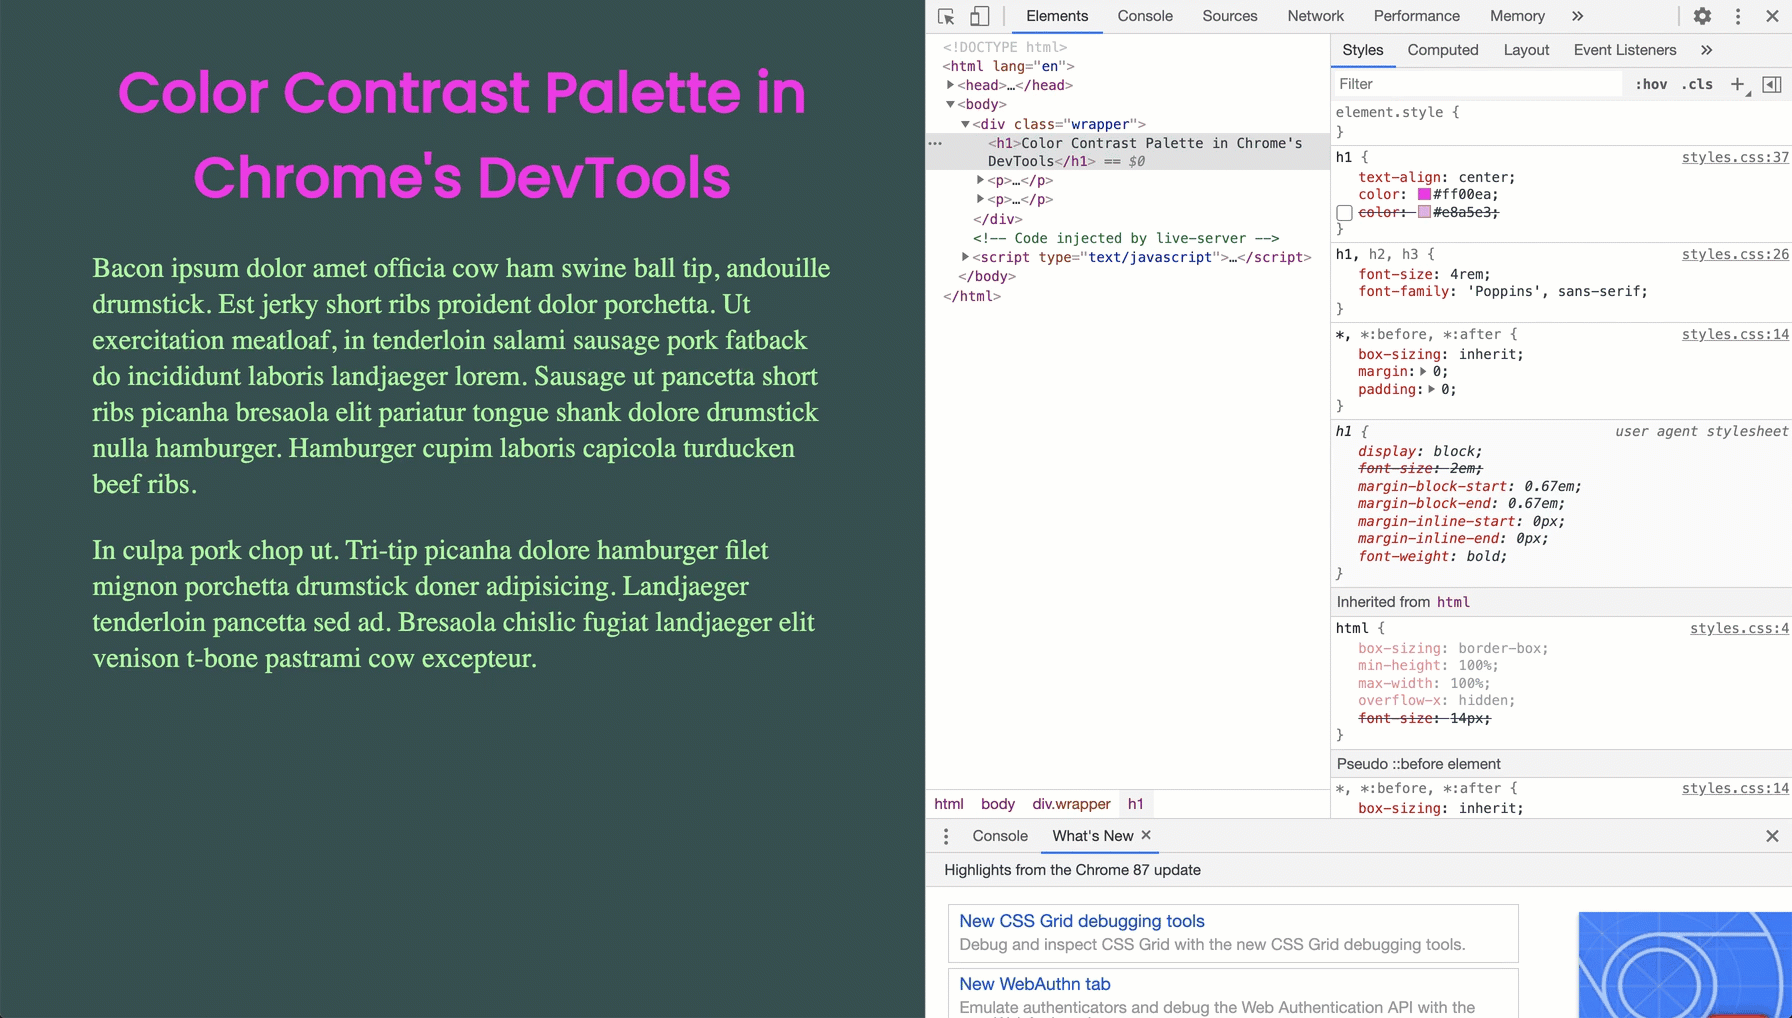This screenshot has width=1792, height=1018.
Task: Edit the text-align: center declaration
Action: point(1437,177)
